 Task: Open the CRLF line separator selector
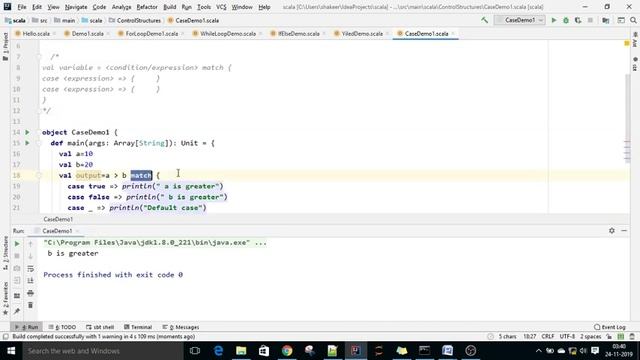point(548,337)
